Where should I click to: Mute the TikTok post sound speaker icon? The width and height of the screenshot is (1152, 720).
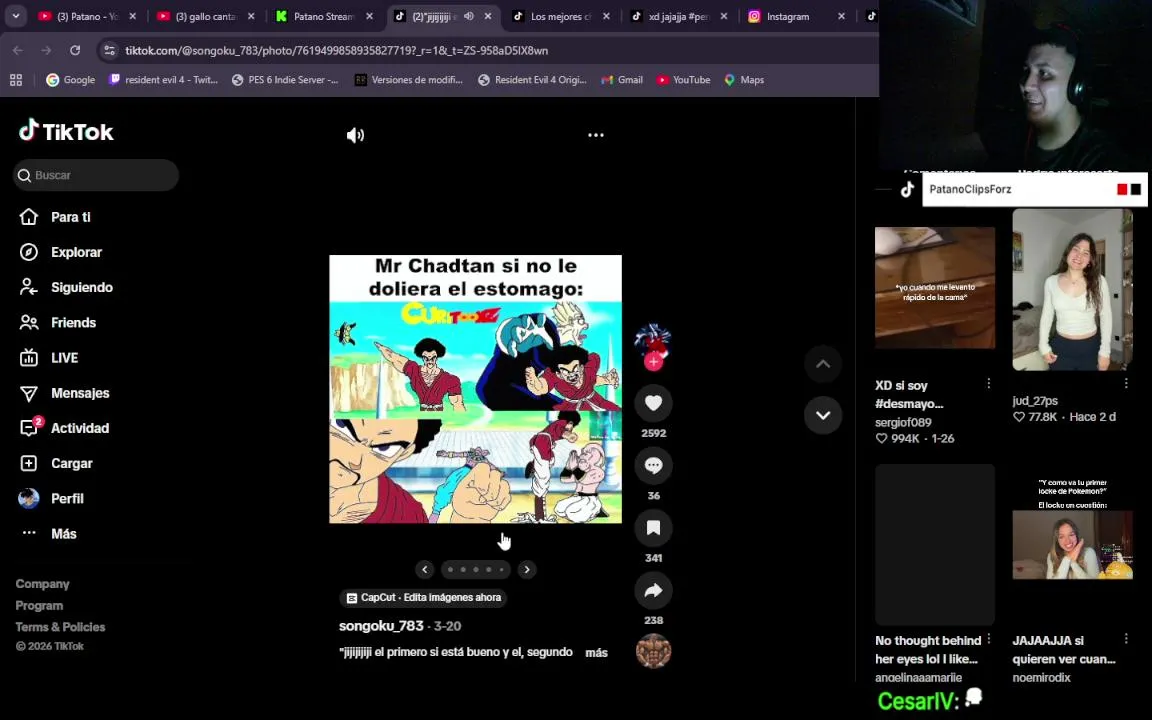click(356, 135)
